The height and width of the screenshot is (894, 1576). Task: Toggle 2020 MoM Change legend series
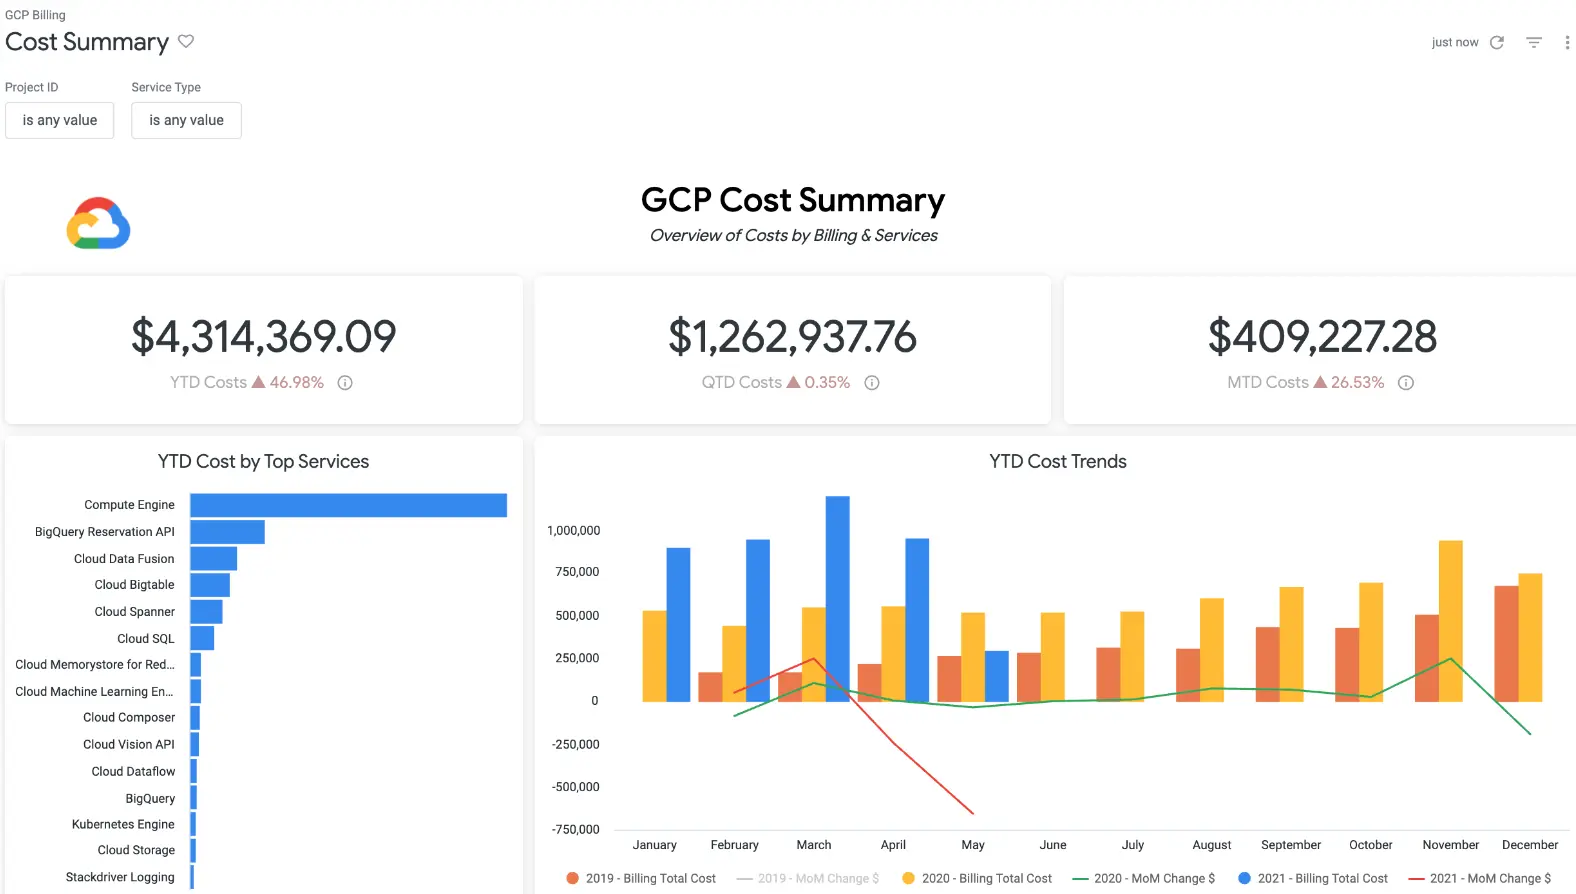pos(1144,878)
